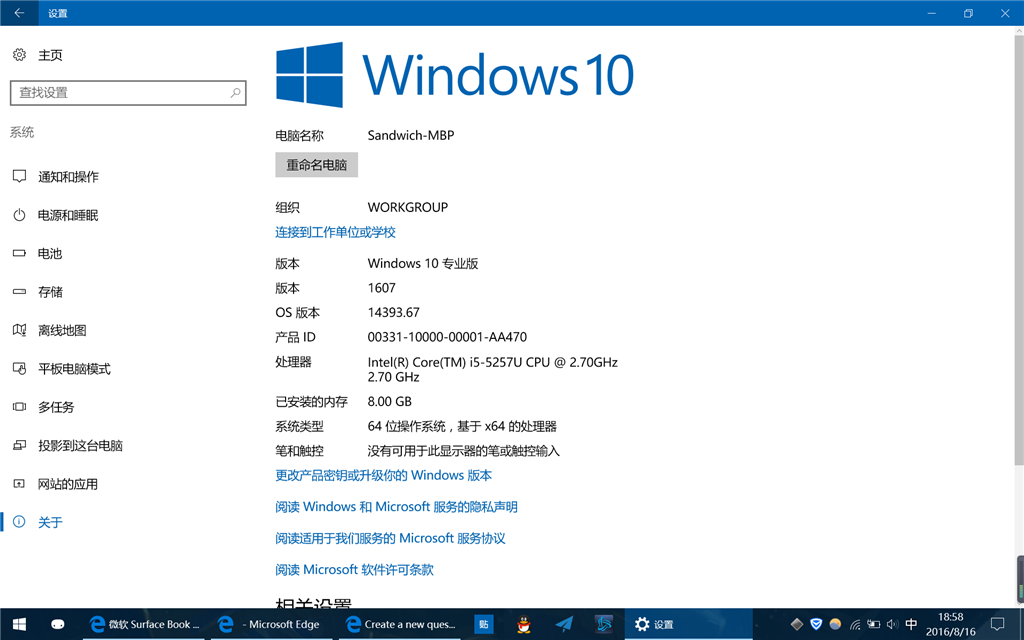
Task: Click the Intel(R) Core(TM) i5-5257U processor text
Action: (492, 370)
